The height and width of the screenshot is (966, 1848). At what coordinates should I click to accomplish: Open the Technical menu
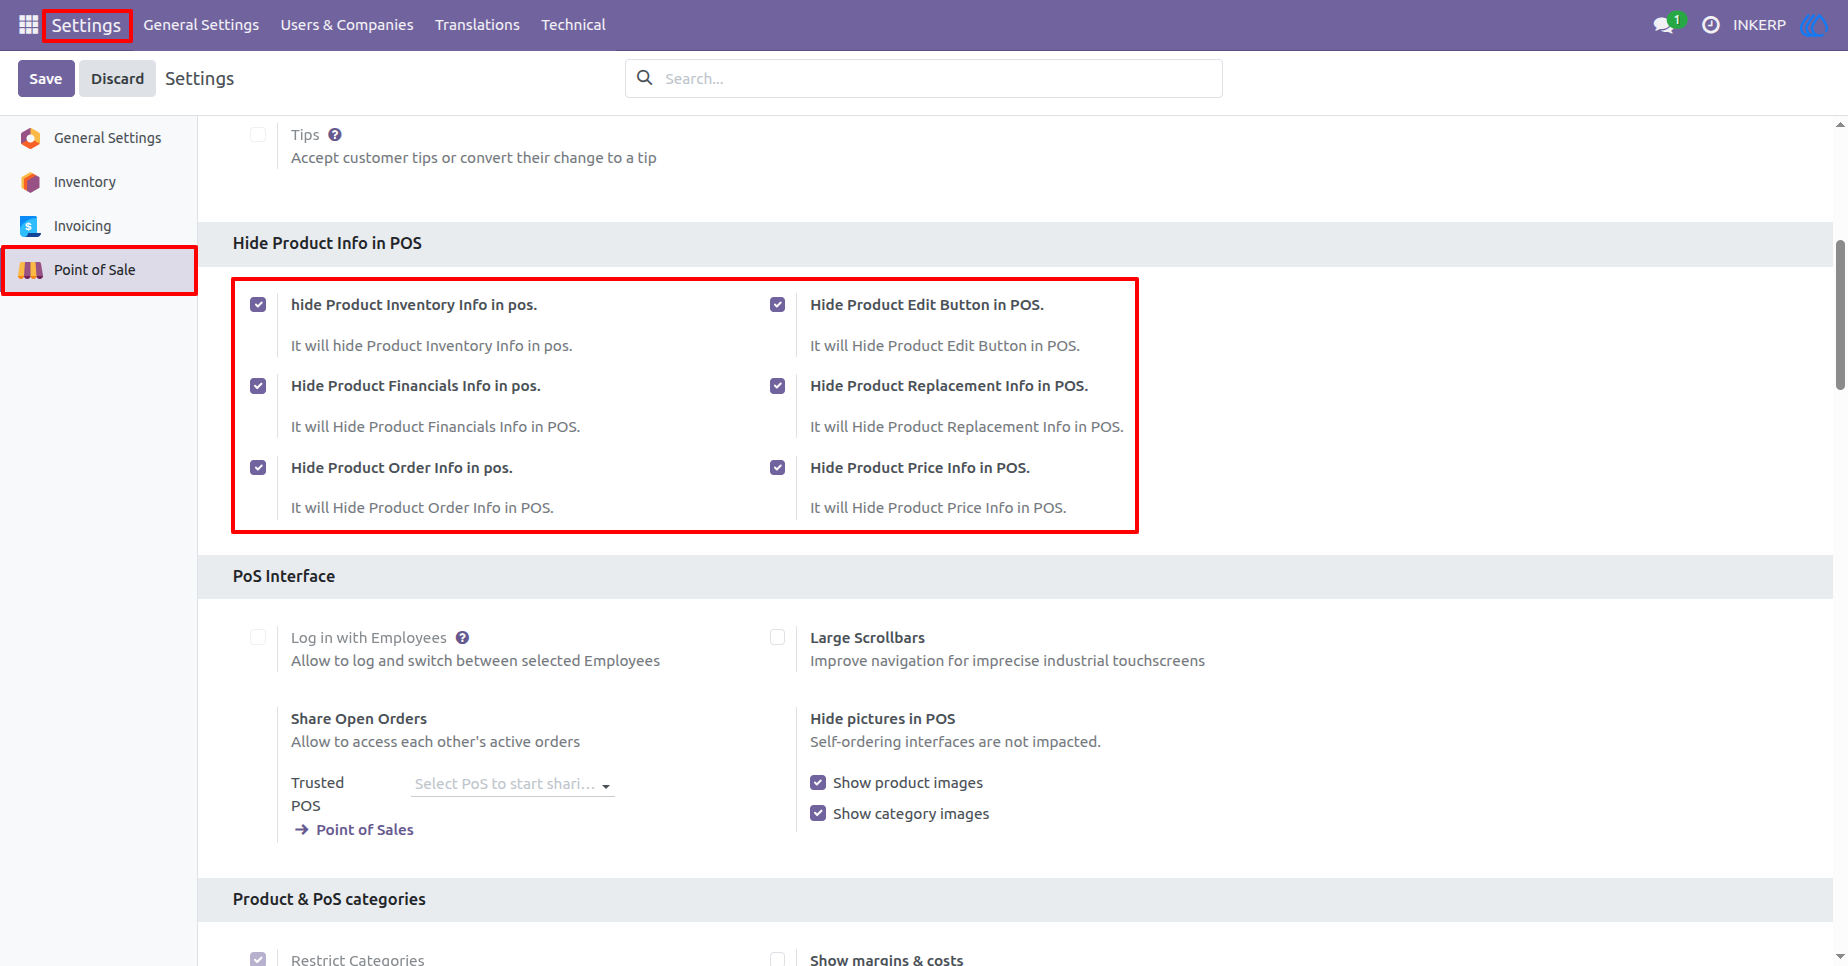[x=573, y=25]
